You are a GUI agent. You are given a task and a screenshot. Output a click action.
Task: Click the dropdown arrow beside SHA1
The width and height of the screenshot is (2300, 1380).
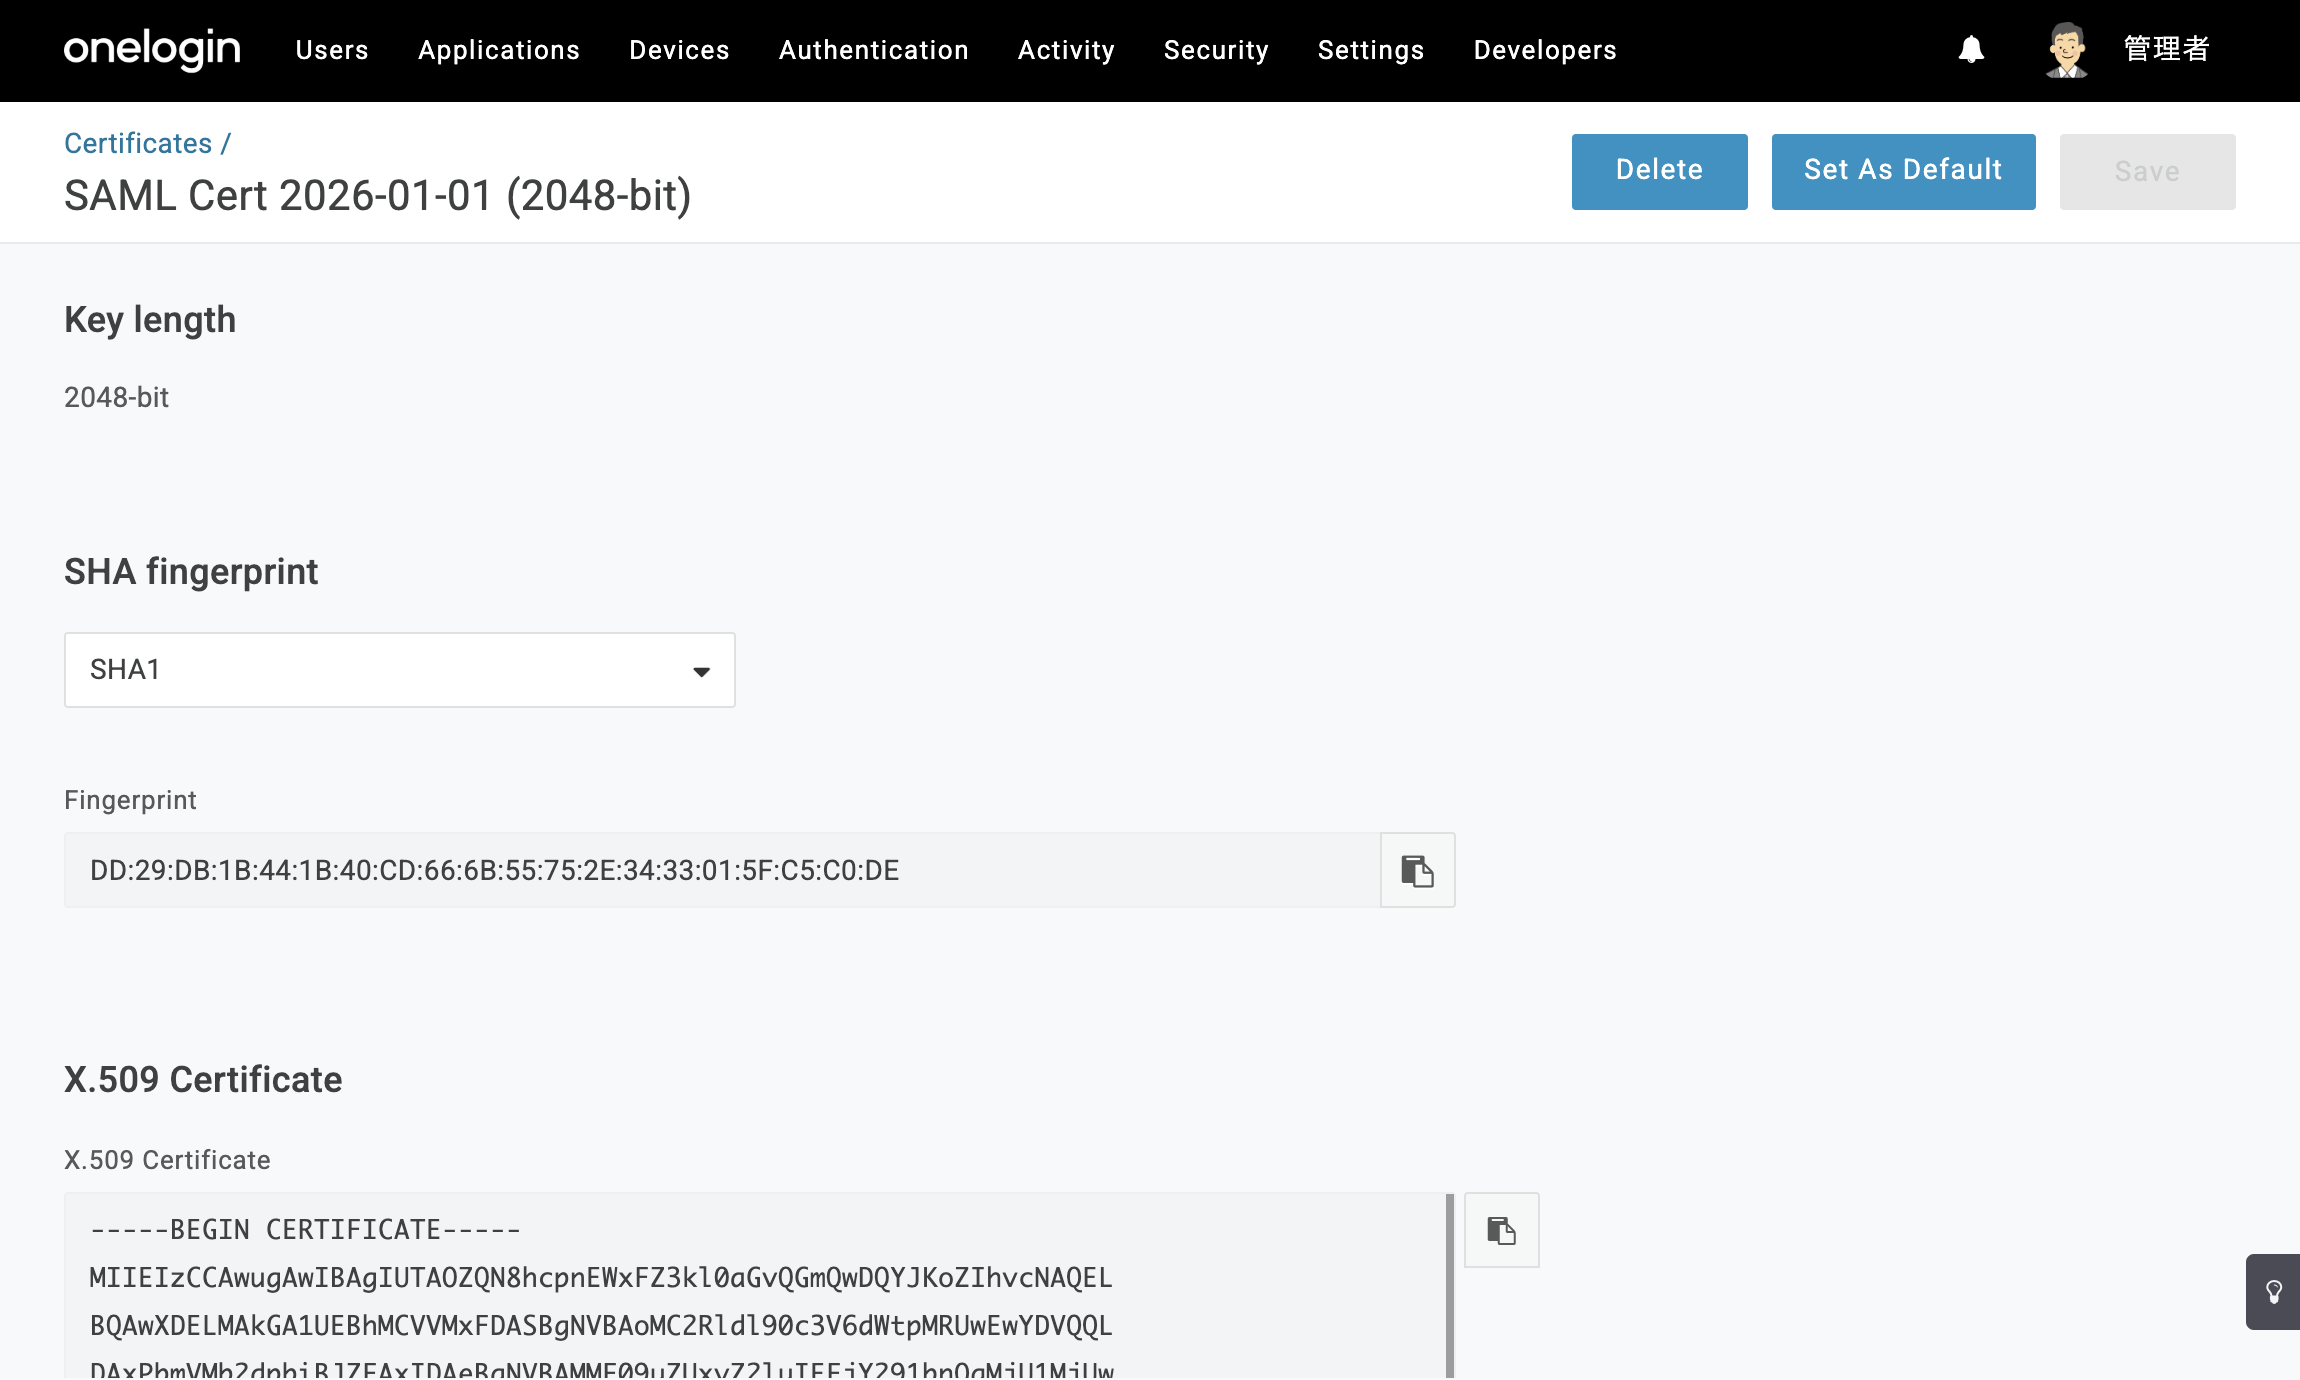tap(701, 671)
